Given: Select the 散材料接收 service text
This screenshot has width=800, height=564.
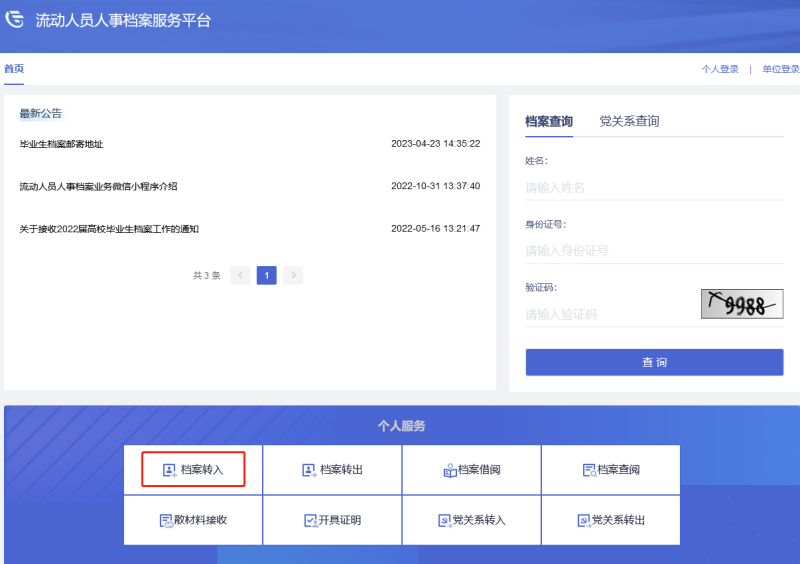Looking at the screenshot, I should pyautogui.click(x=201, y=521).
